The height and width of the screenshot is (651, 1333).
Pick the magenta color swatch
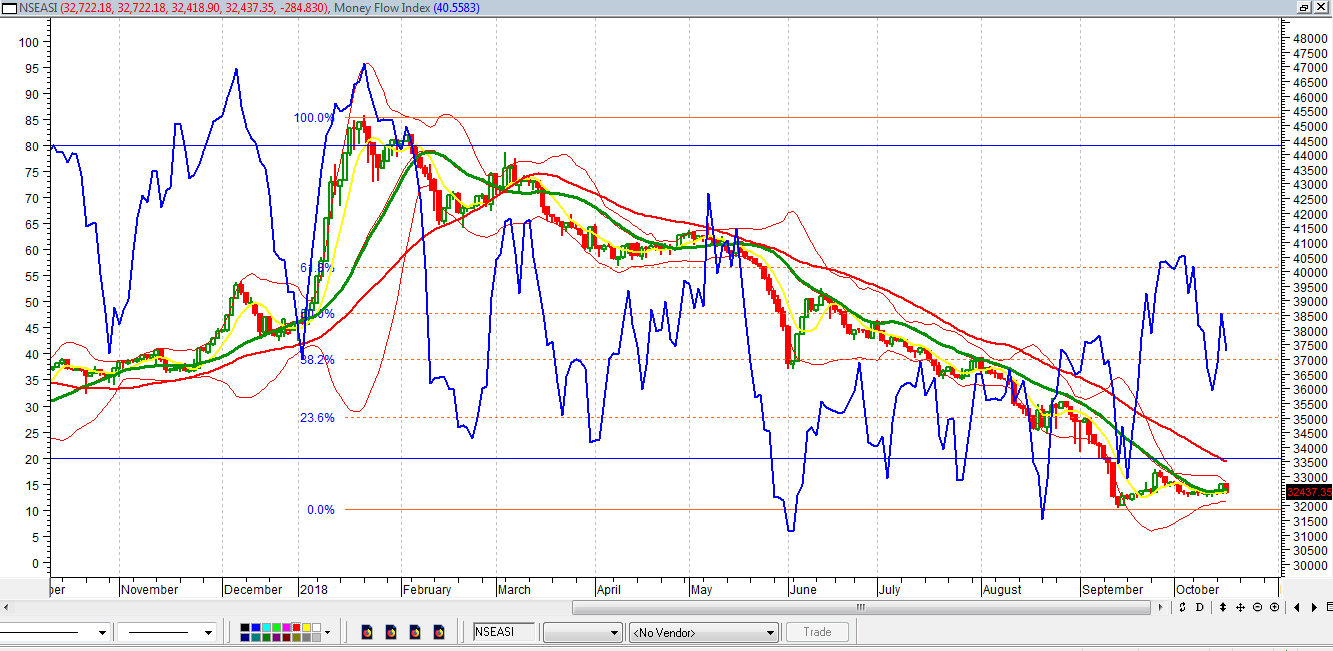[285, 627]
